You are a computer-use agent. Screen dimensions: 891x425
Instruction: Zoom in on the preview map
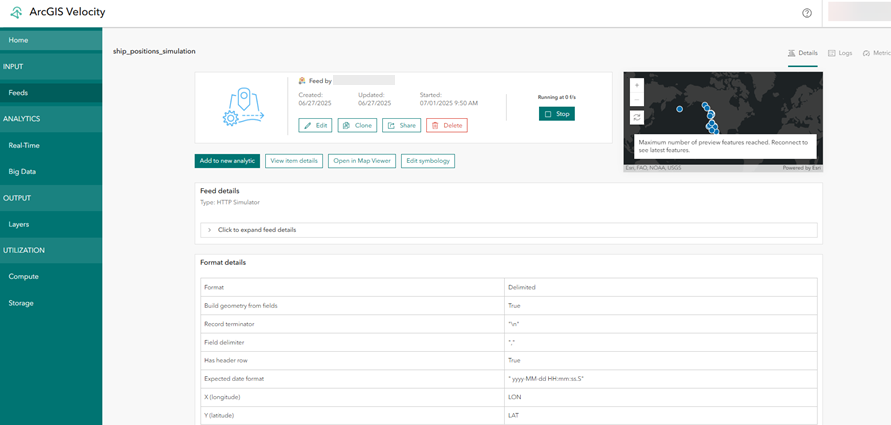click(x=636, y=85)
